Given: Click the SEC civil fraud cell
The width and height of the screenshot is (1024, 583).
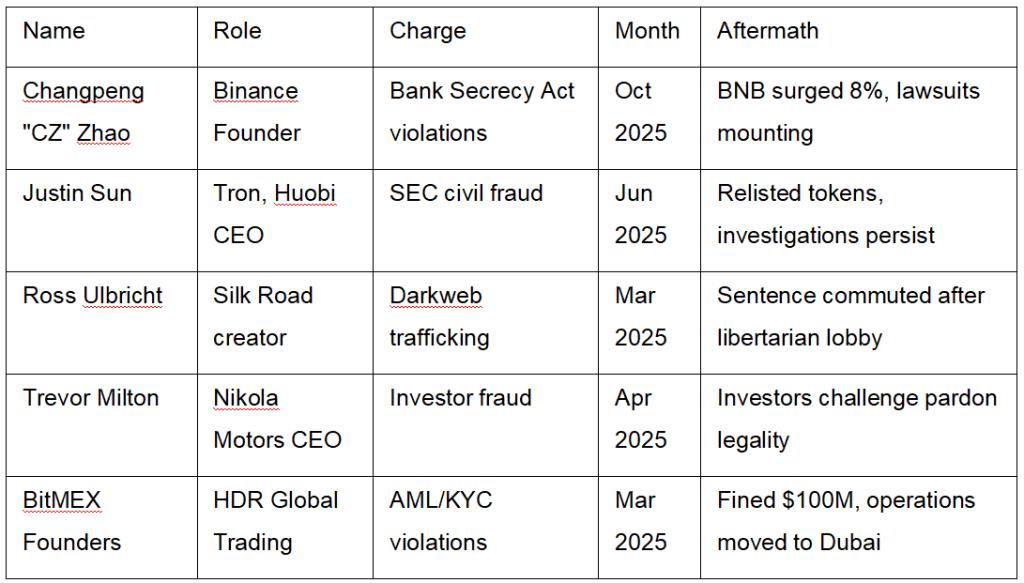Looking at the screenshot, I should pyautogui.click(x=466, y=193).
